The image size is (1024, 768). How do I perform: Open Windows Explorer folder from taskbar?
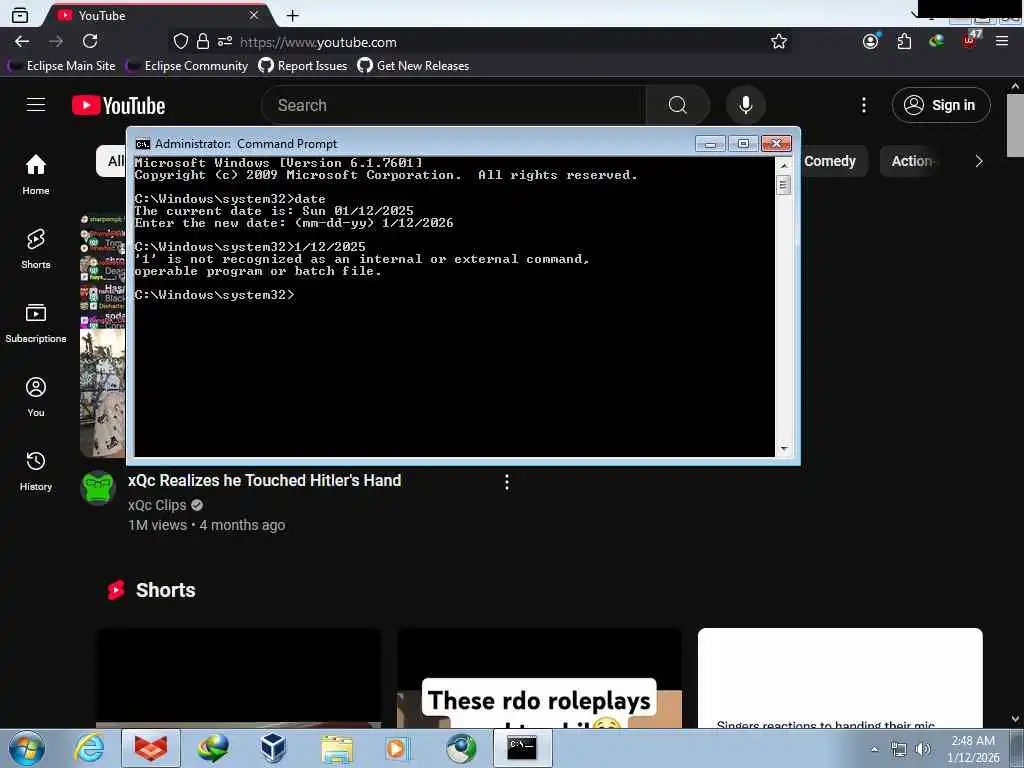tap(336, 749)
